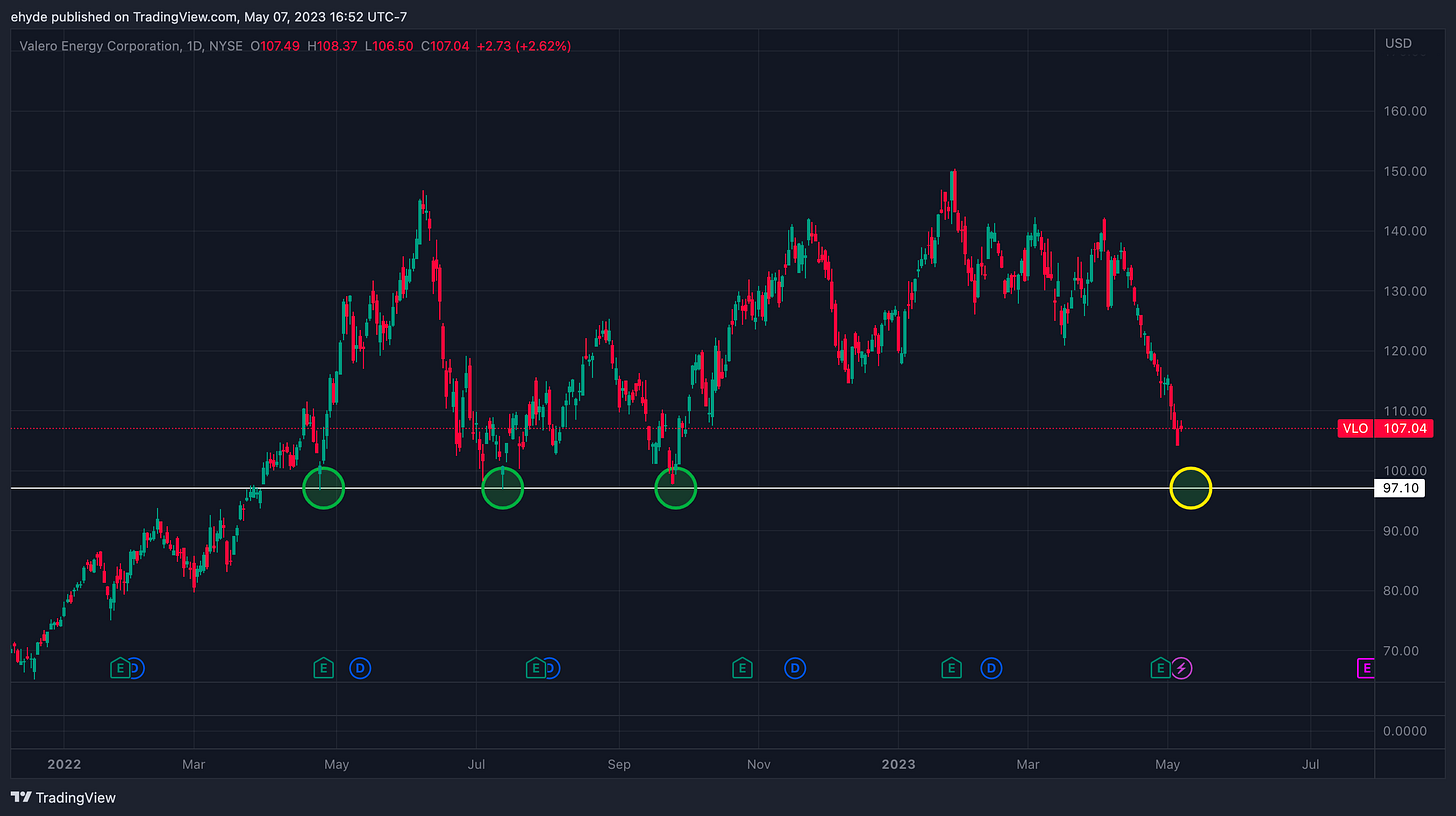The height and width of the screenshot is (816, 1456).
Task: Click the purple lightning bolt event icon
Action: pyautogui.click(x=1182, y=668)
